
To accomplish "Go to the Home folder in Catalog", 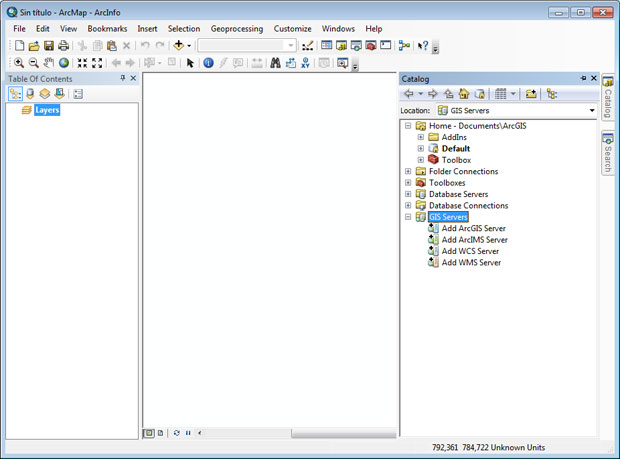I will pyautogui.click(x=464, y=94).
